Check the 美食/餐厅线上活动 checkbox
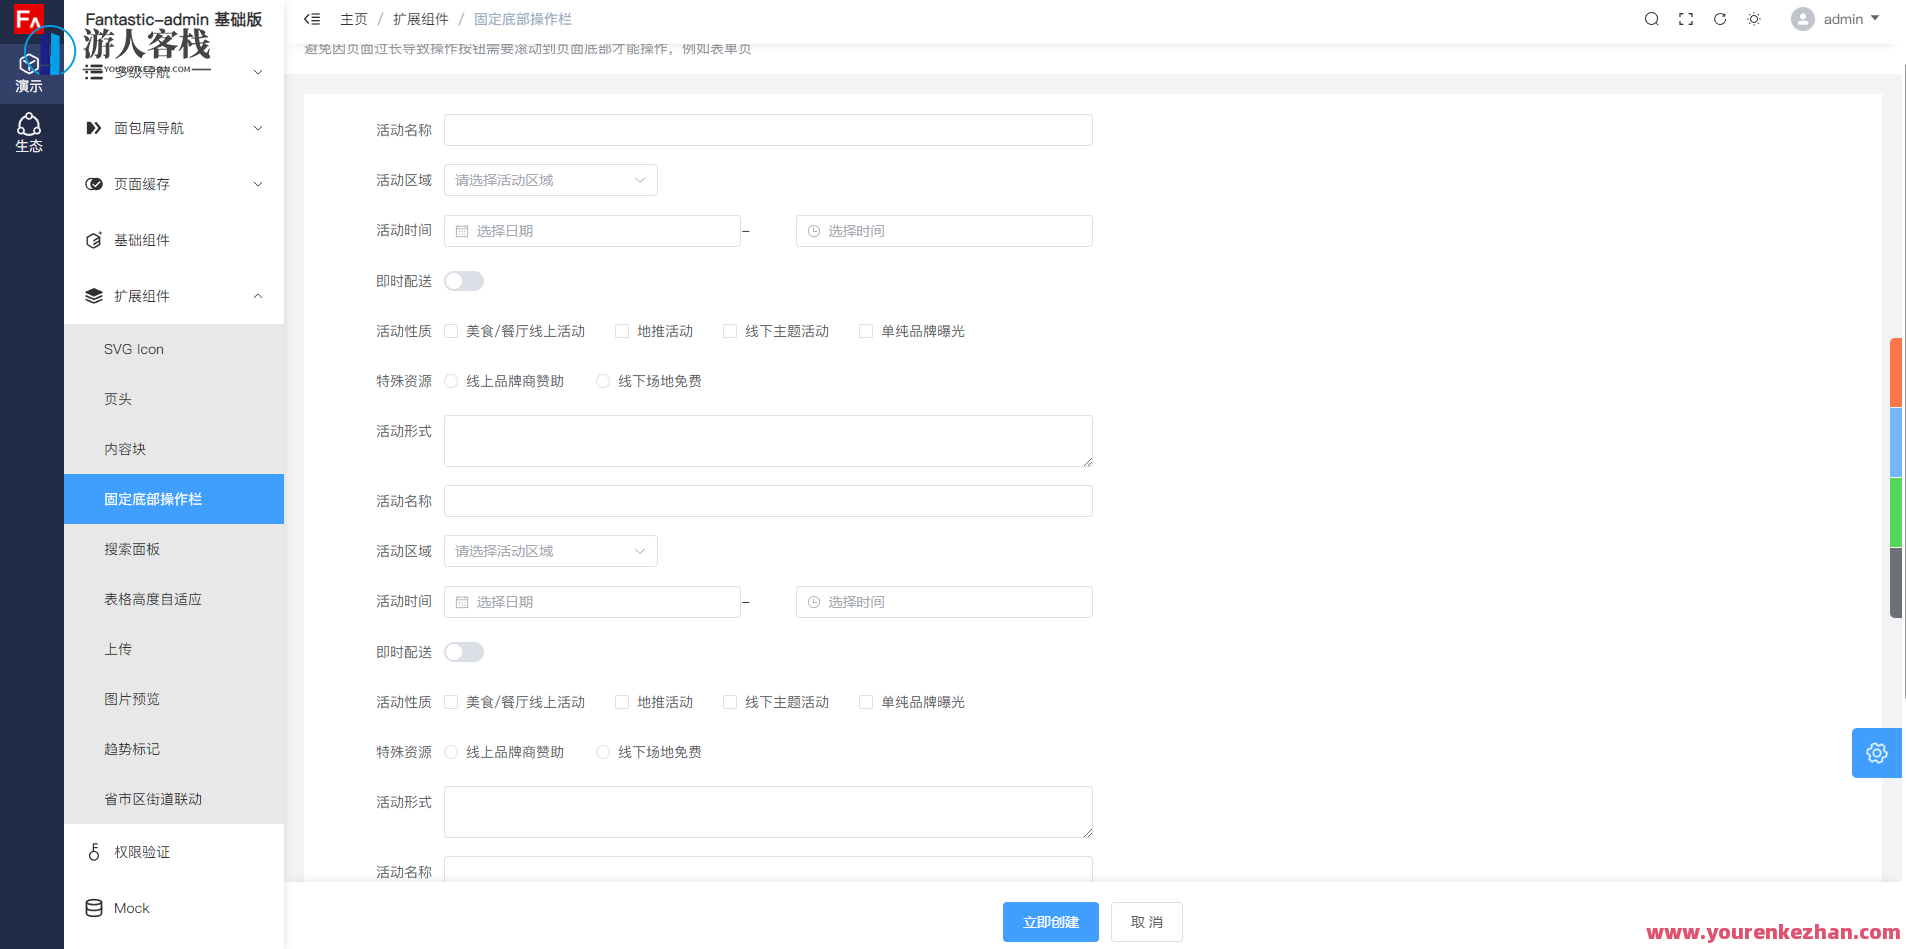This screenshot has height=949, width=1906. (x=450, y=331)
